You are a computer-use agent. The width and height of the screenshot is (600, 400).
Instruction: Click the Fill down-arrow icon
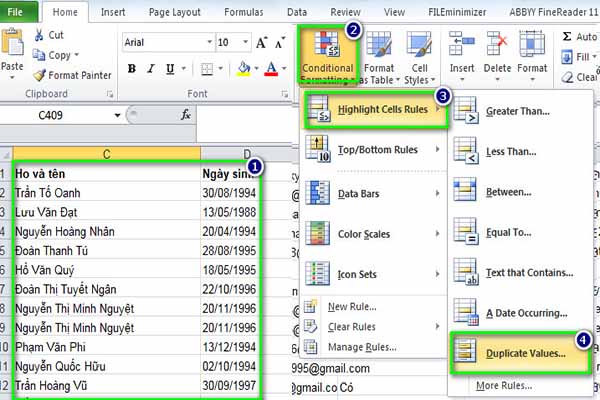(567, 57)
